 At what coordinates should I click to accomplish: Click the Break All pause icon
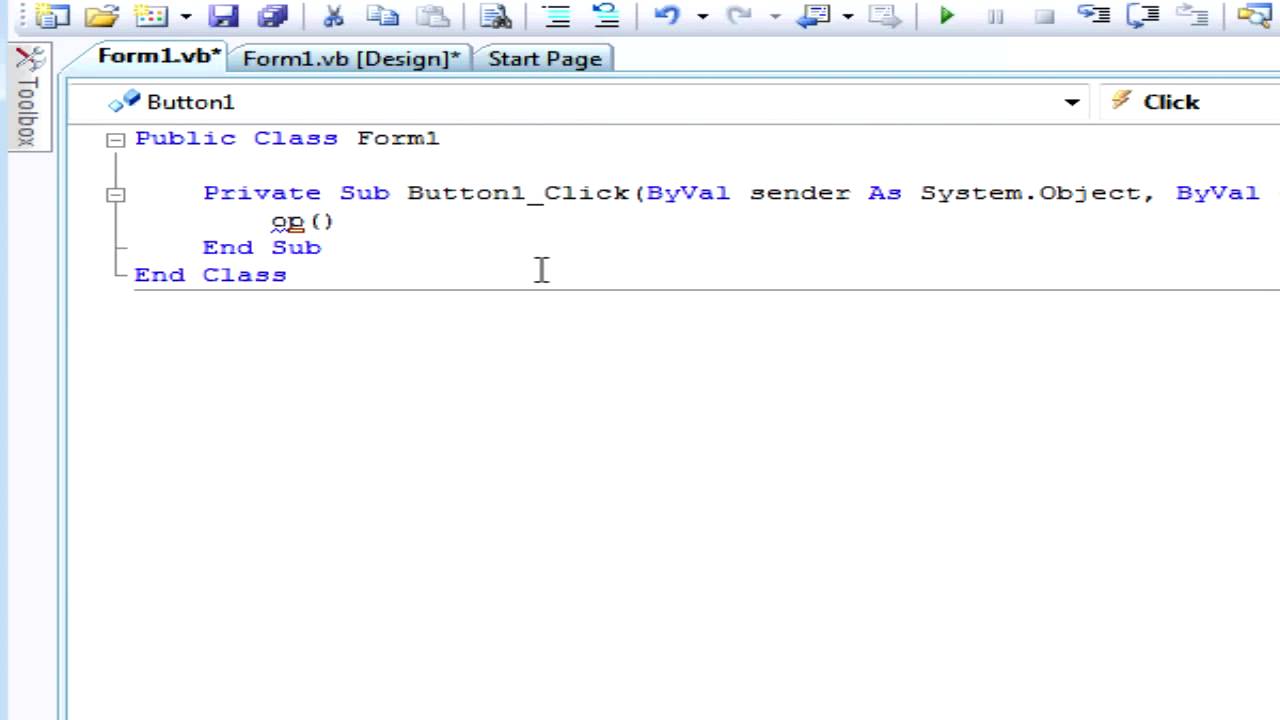996,16
